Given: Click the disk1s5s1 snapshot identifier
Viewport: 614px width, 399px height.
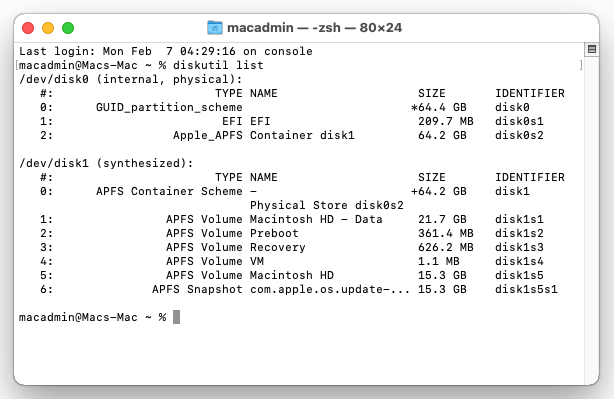Looking at the screenshot, I should tap(526, 289).
